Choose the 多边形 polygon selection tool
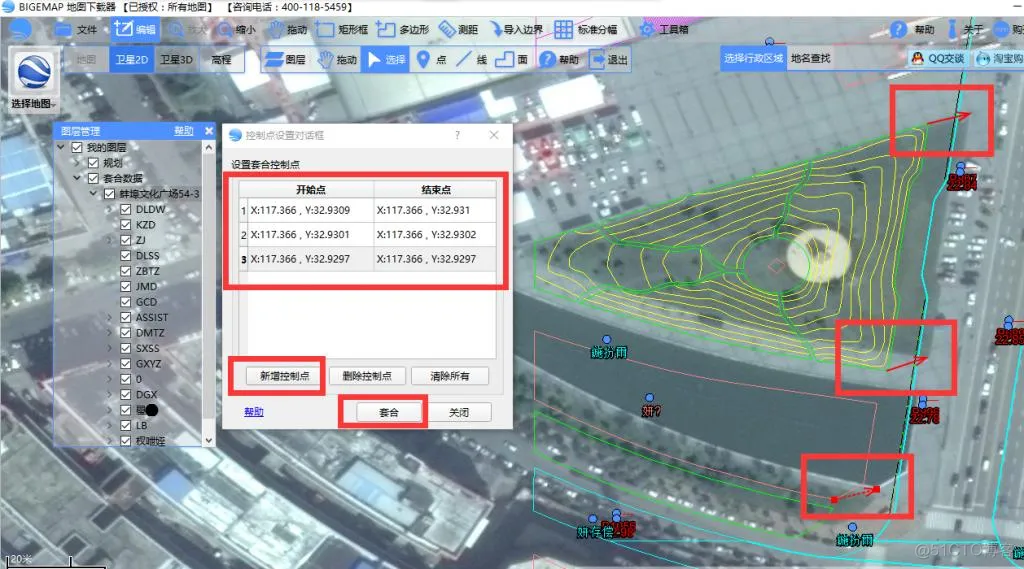Screen dimensions: 1024x569 386,29
